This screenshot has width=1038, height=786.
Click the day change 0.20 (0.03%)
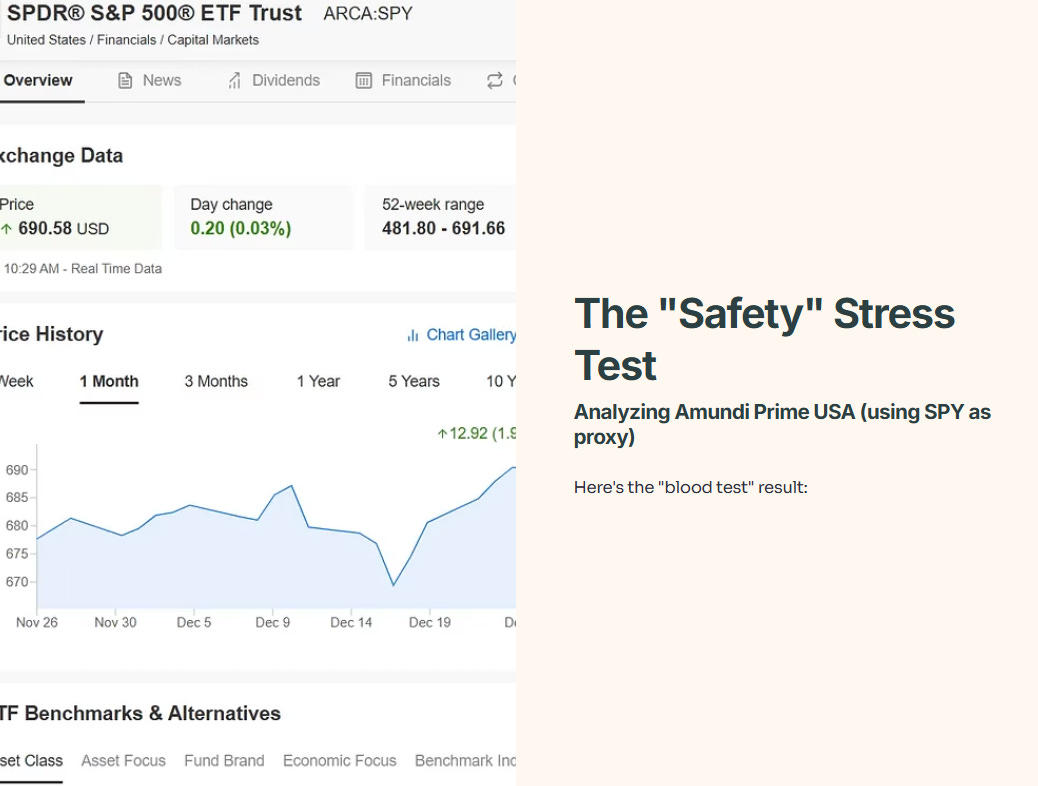(240, 228)
